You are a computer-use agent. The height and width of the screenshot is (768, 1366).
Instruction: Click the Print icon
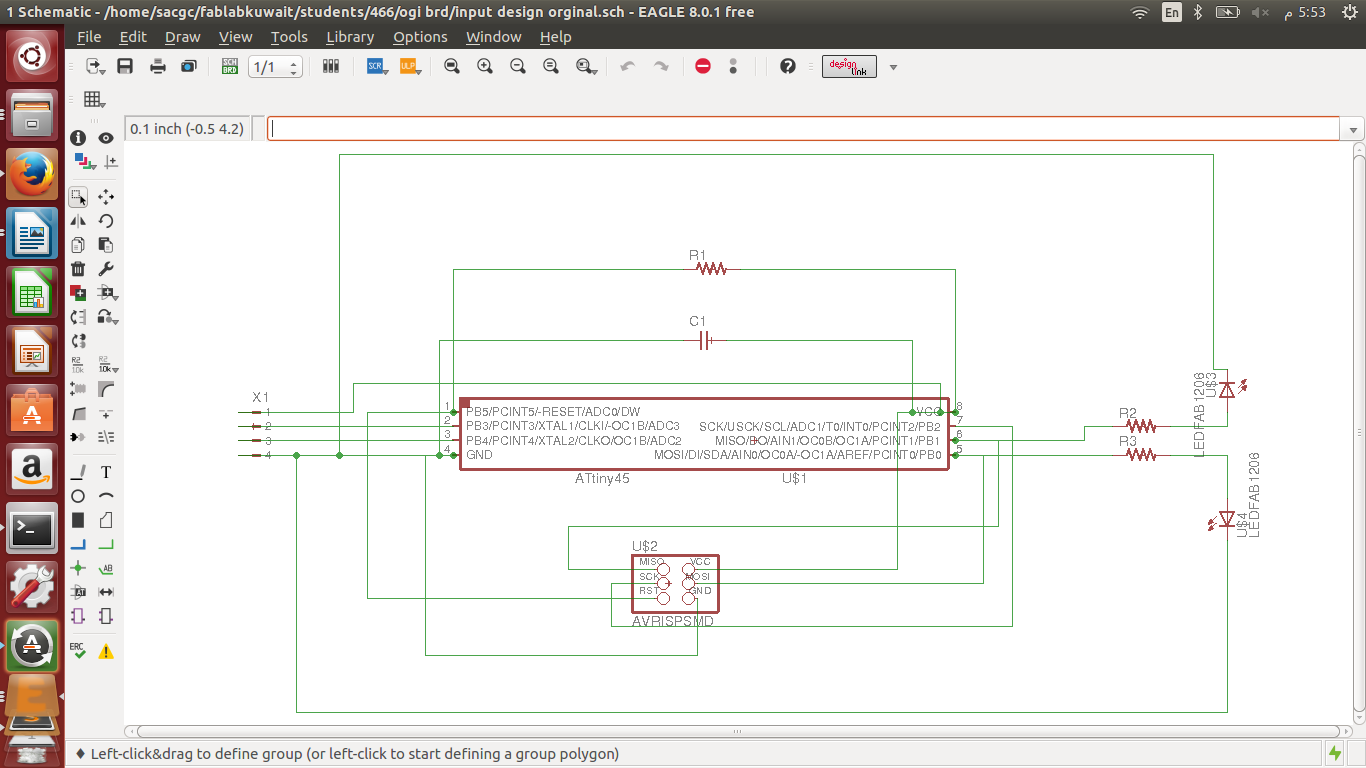pyautogui.click(x=157, y=66)
